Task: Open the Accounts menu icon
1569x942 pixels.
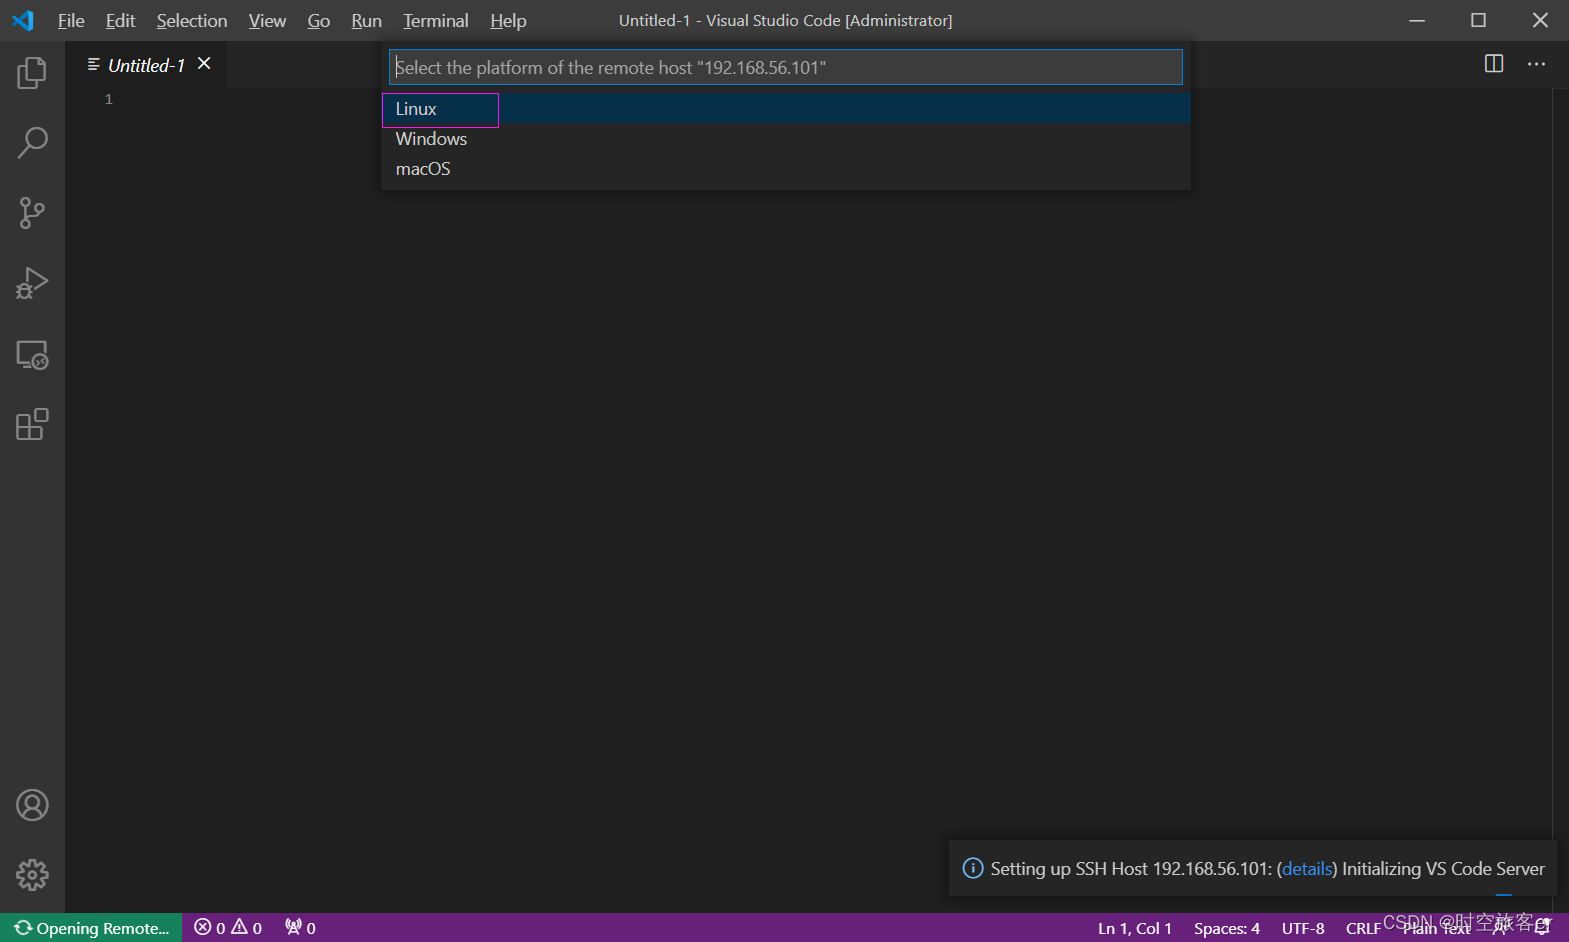Action: coord(32,805)
